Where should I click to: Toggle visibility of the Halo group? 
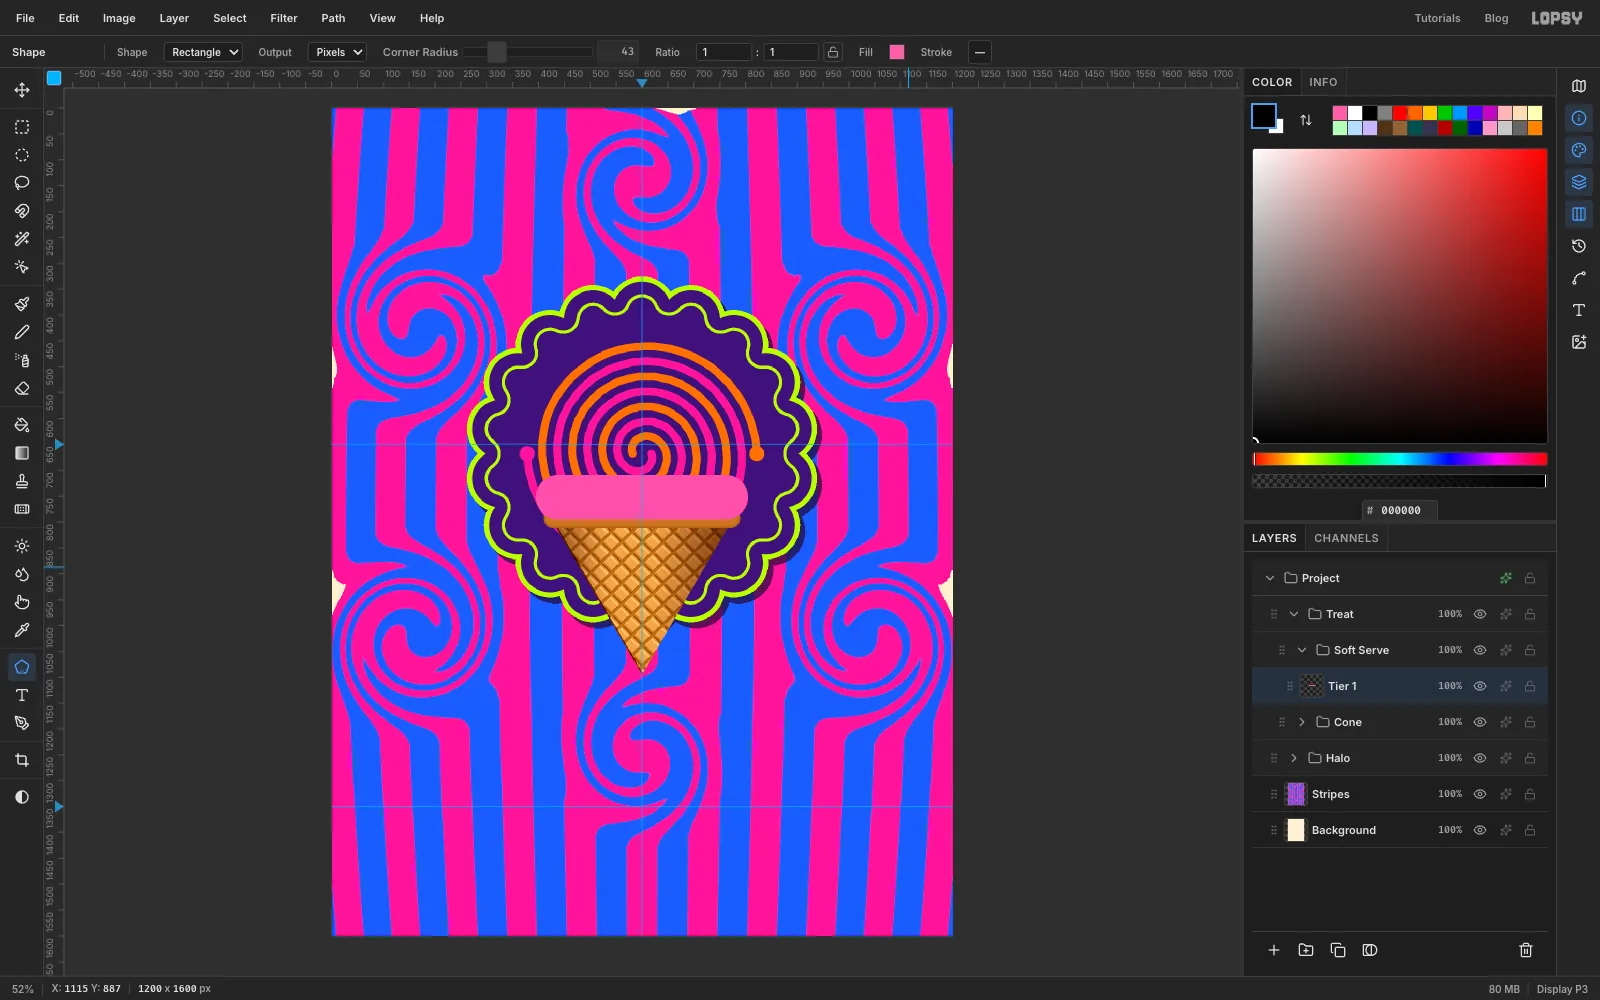1480,758
